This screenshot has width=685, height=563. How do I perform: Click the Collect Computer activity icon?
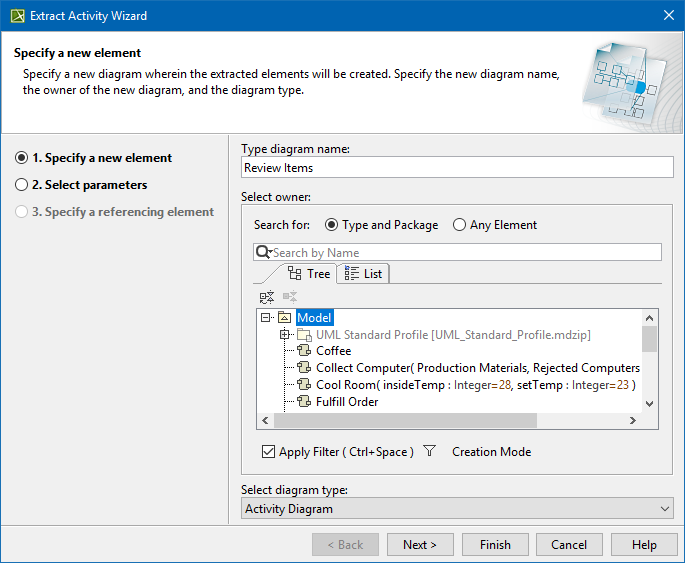(305, 368)
